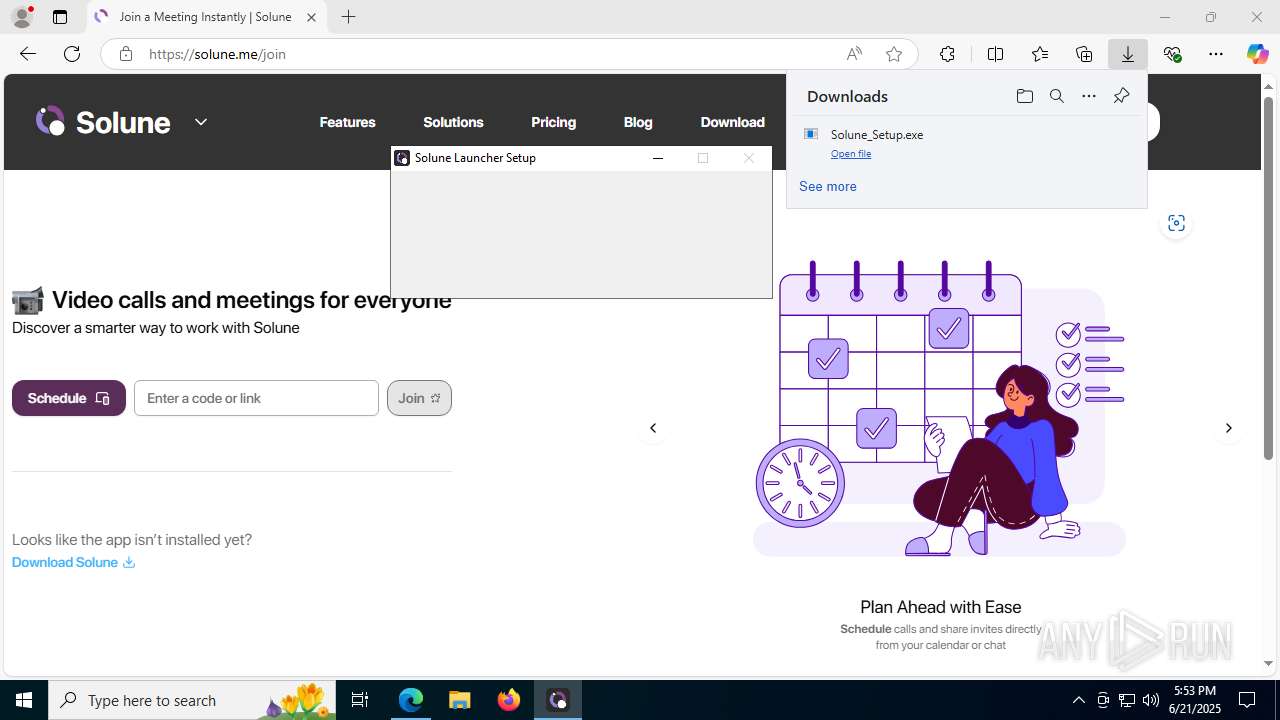Image resolution: width=1280 pixels, height=720 pixels.
Task: Add this page to favorites star
Action: (x=894, y=54)
